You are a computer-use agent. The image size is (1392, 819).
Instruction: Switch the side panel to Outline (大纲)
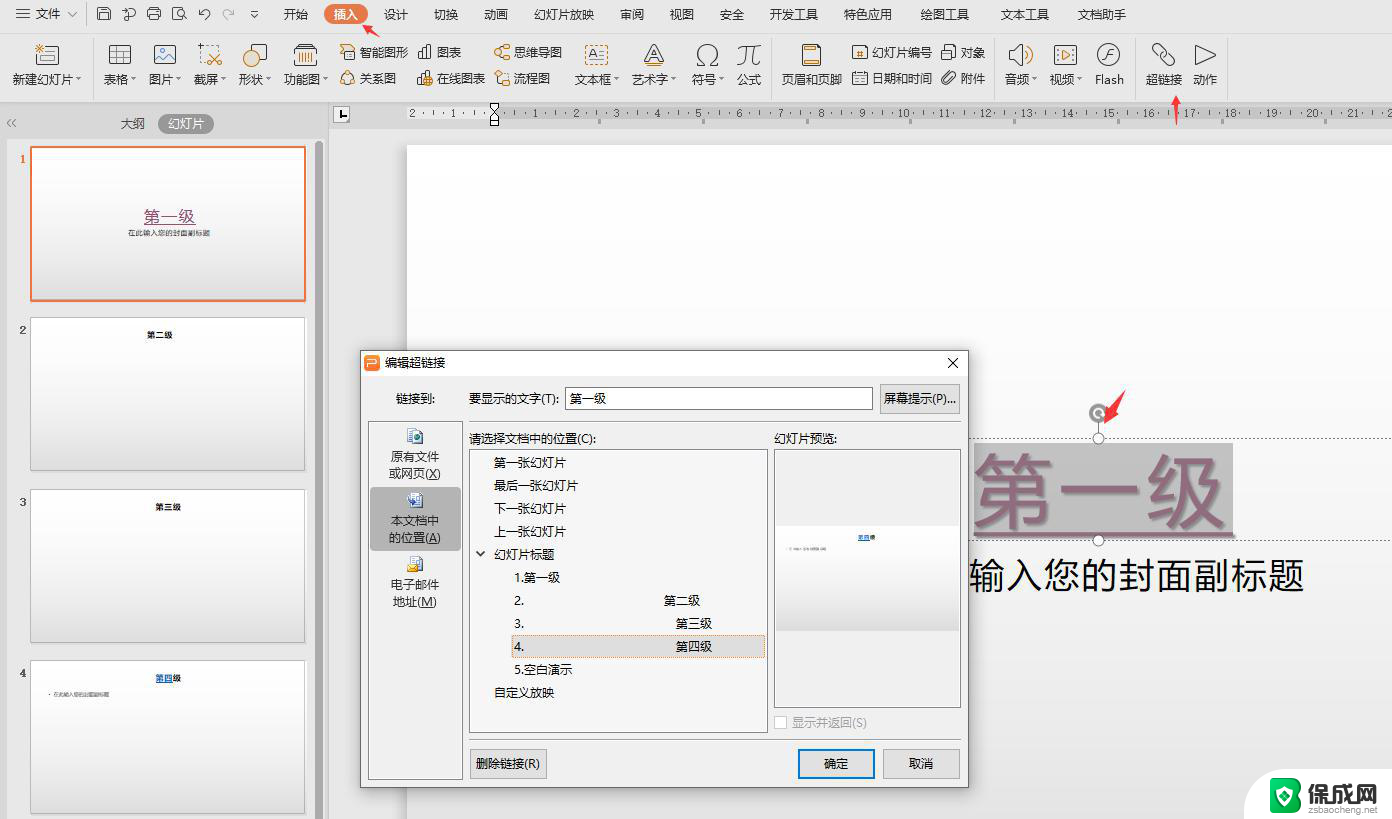(x=133, y=123)
